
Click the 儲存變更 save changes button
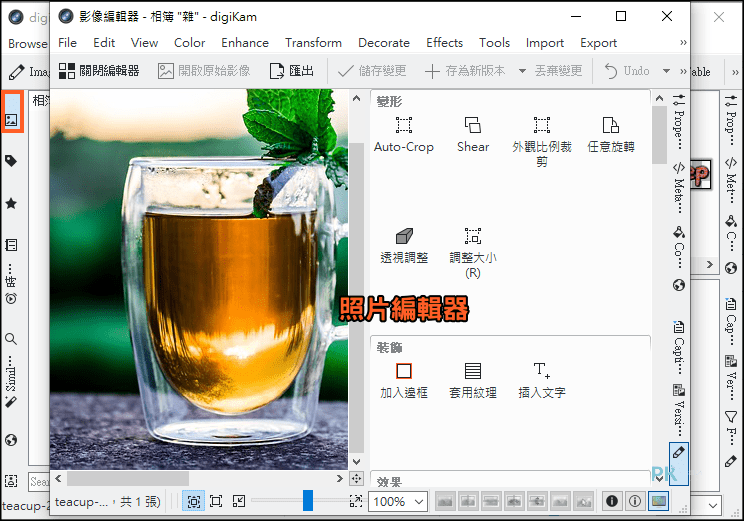click(x=372, y=71)
